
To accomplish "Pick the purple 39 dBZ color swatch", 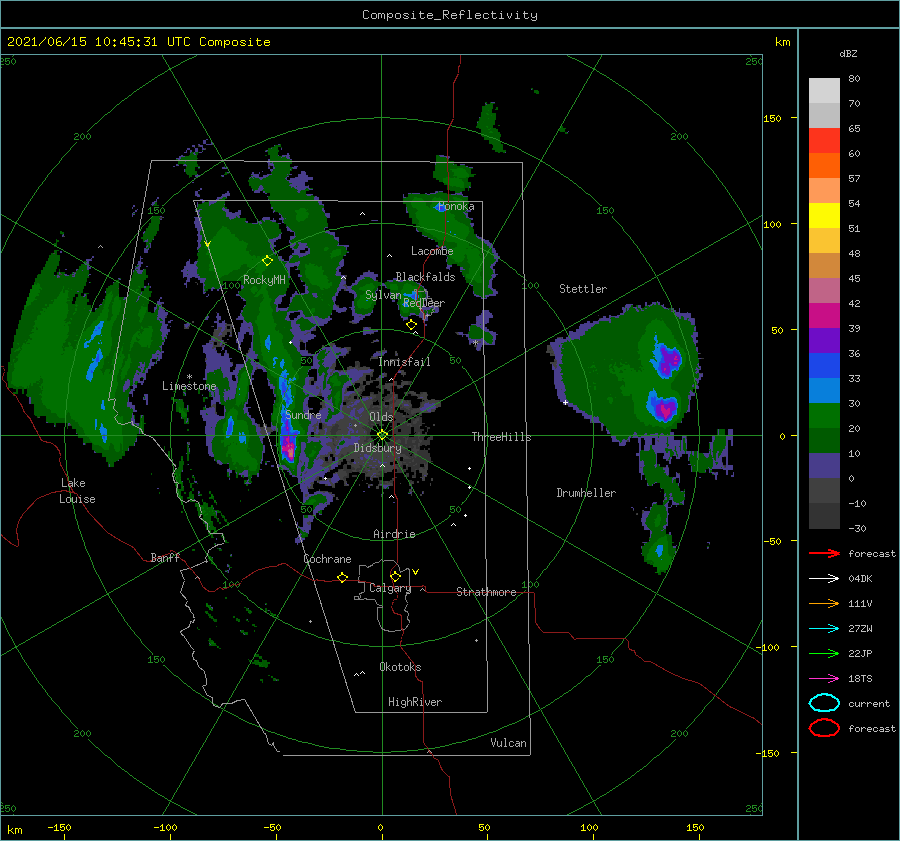I will tap(824, 340).
